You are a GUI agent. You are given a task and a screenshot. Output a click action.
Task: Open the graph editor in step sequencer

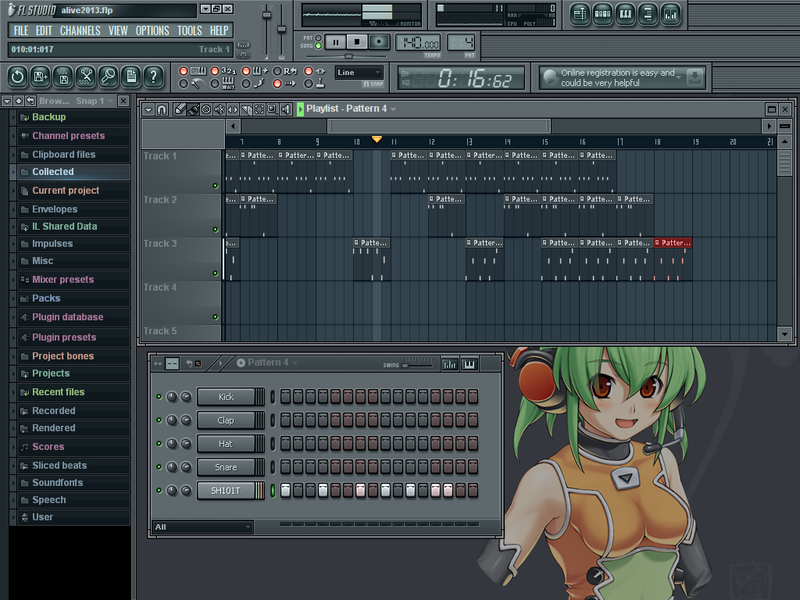pos(449,363)
